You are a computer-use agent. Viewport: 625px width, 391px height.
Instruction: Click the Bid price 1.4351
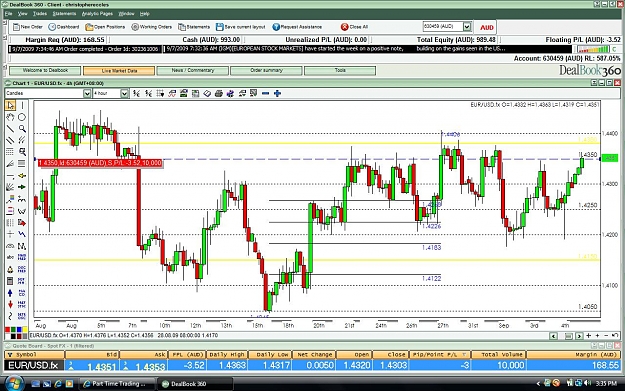coord(101,366)
